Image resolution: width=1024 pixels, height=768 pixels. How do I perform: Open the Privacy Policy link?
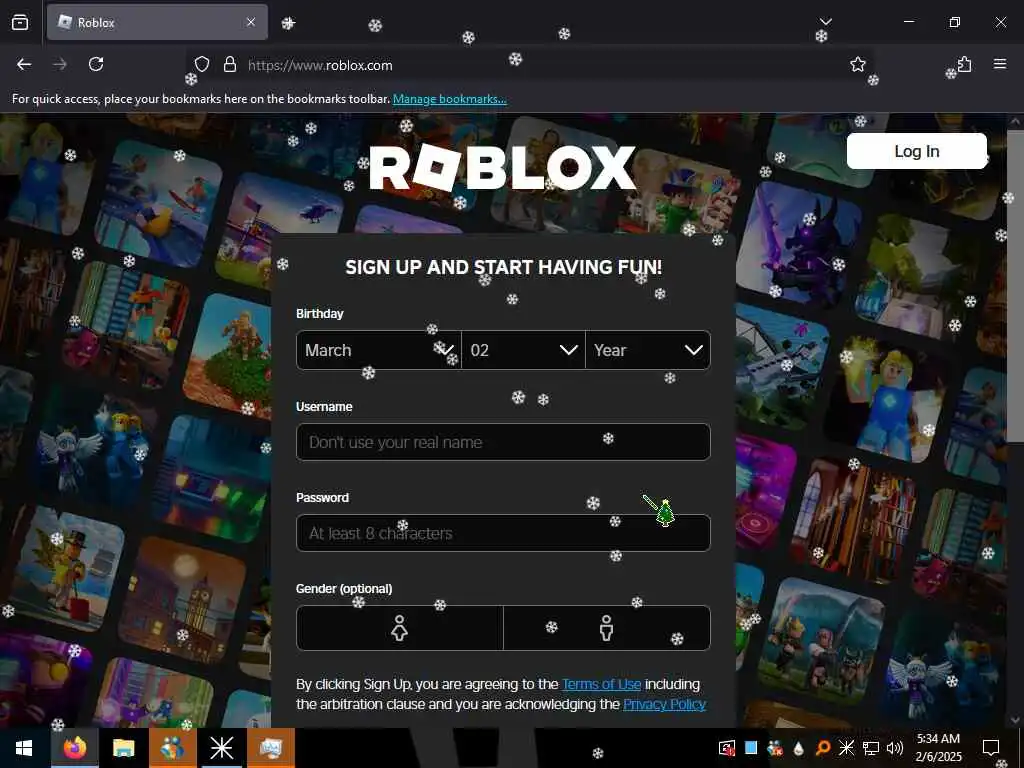(x=664, y=705)
